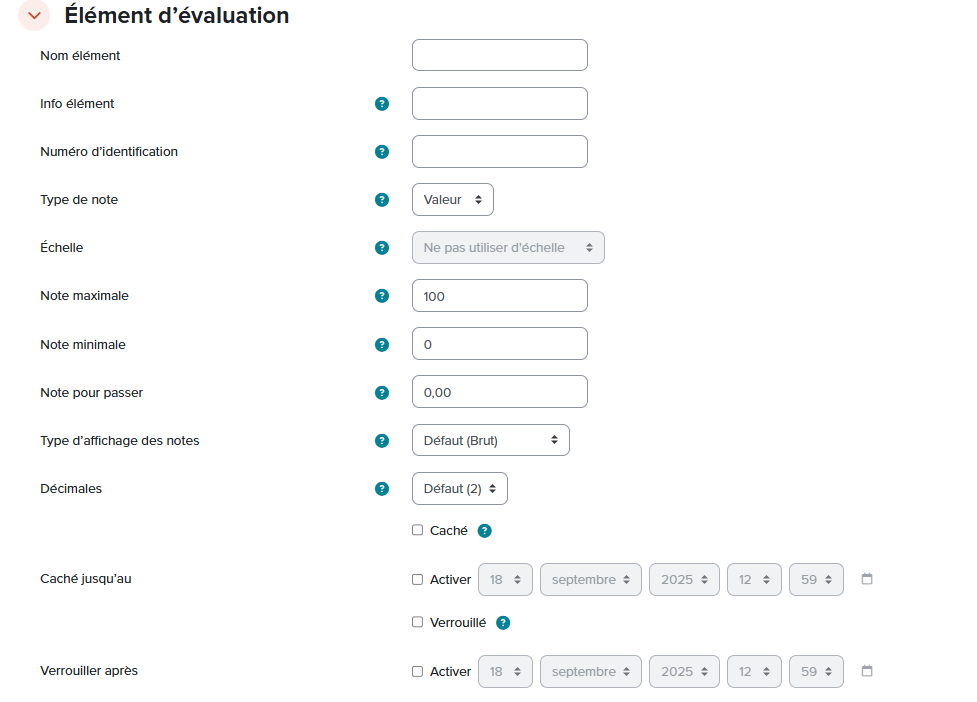Expand the Décimales dropdown
977x702 pixels.
point(459,489)
